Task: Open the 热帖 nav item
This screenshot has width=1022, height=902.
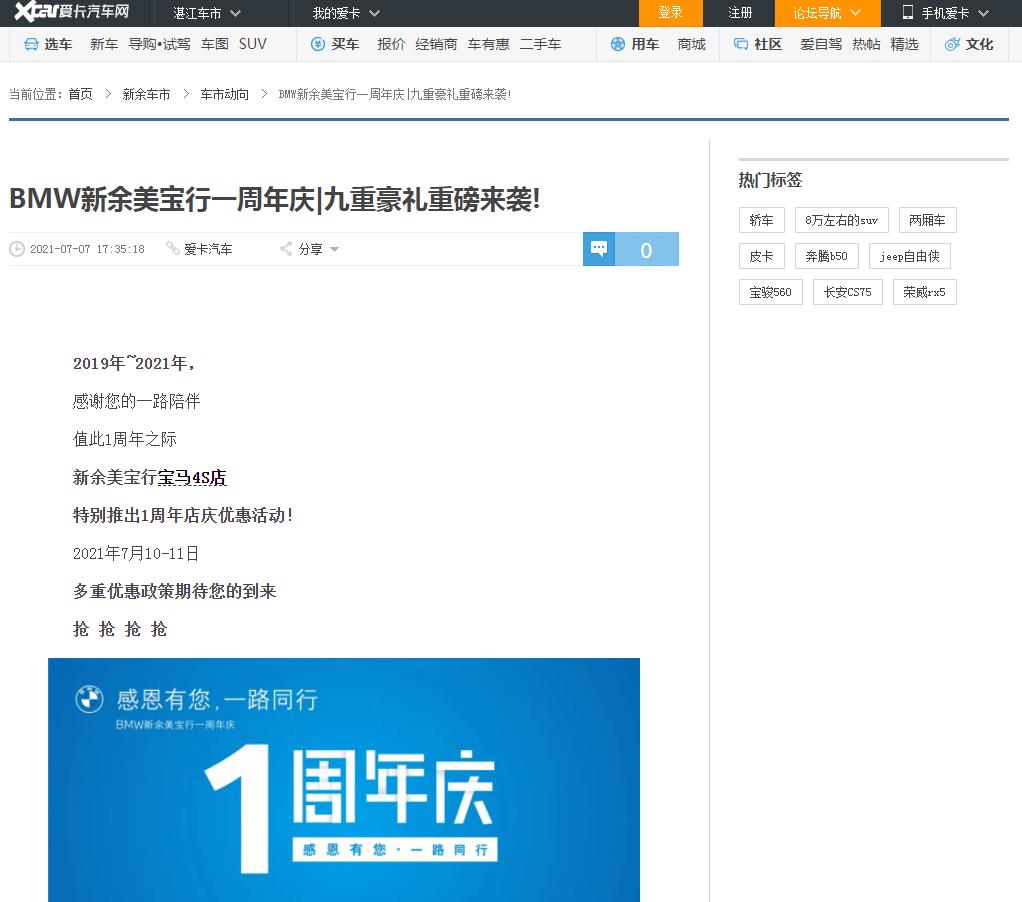Action: 866,44
